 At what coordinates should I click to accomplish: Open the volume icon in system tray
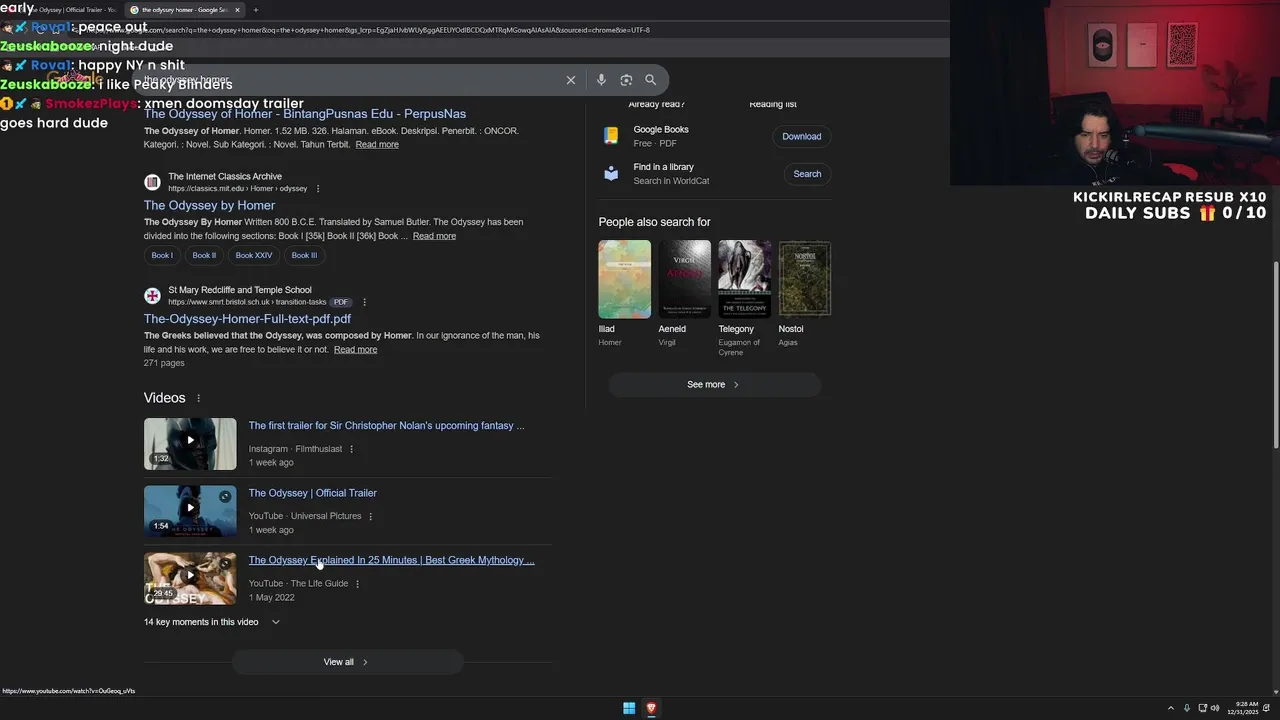pos(1215,708)
